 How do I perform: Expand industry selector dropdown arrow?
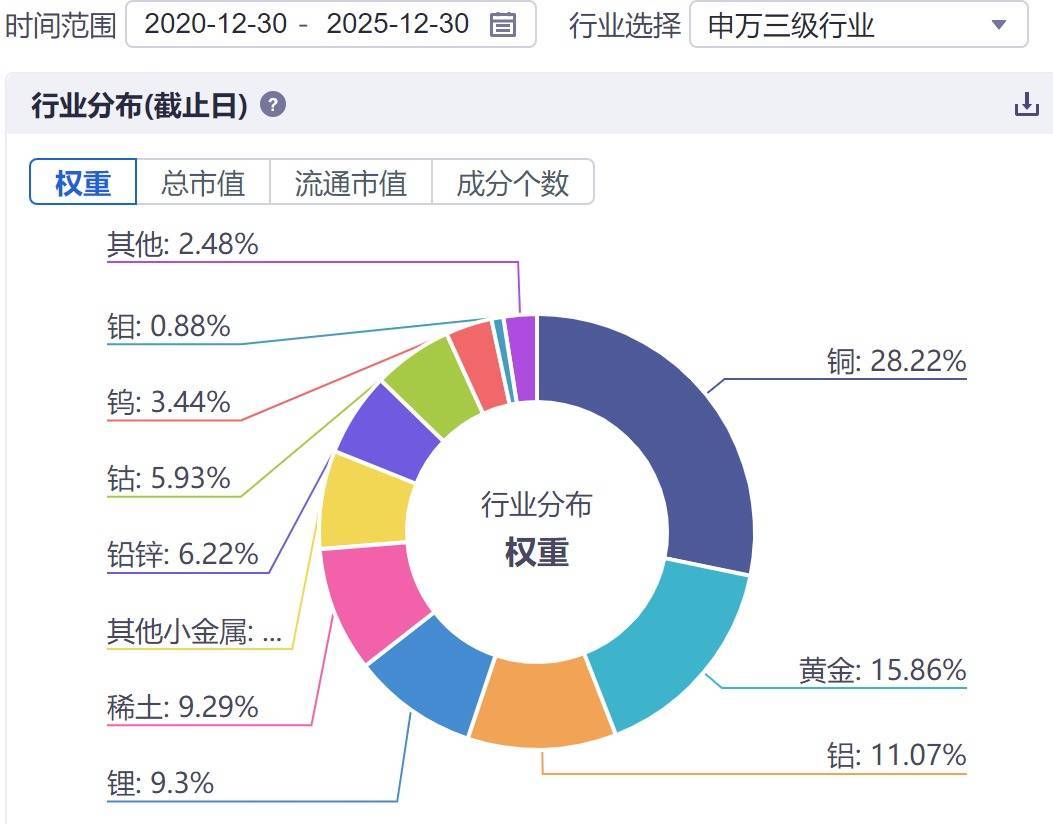pyautogui.click(x=998, y=25)
